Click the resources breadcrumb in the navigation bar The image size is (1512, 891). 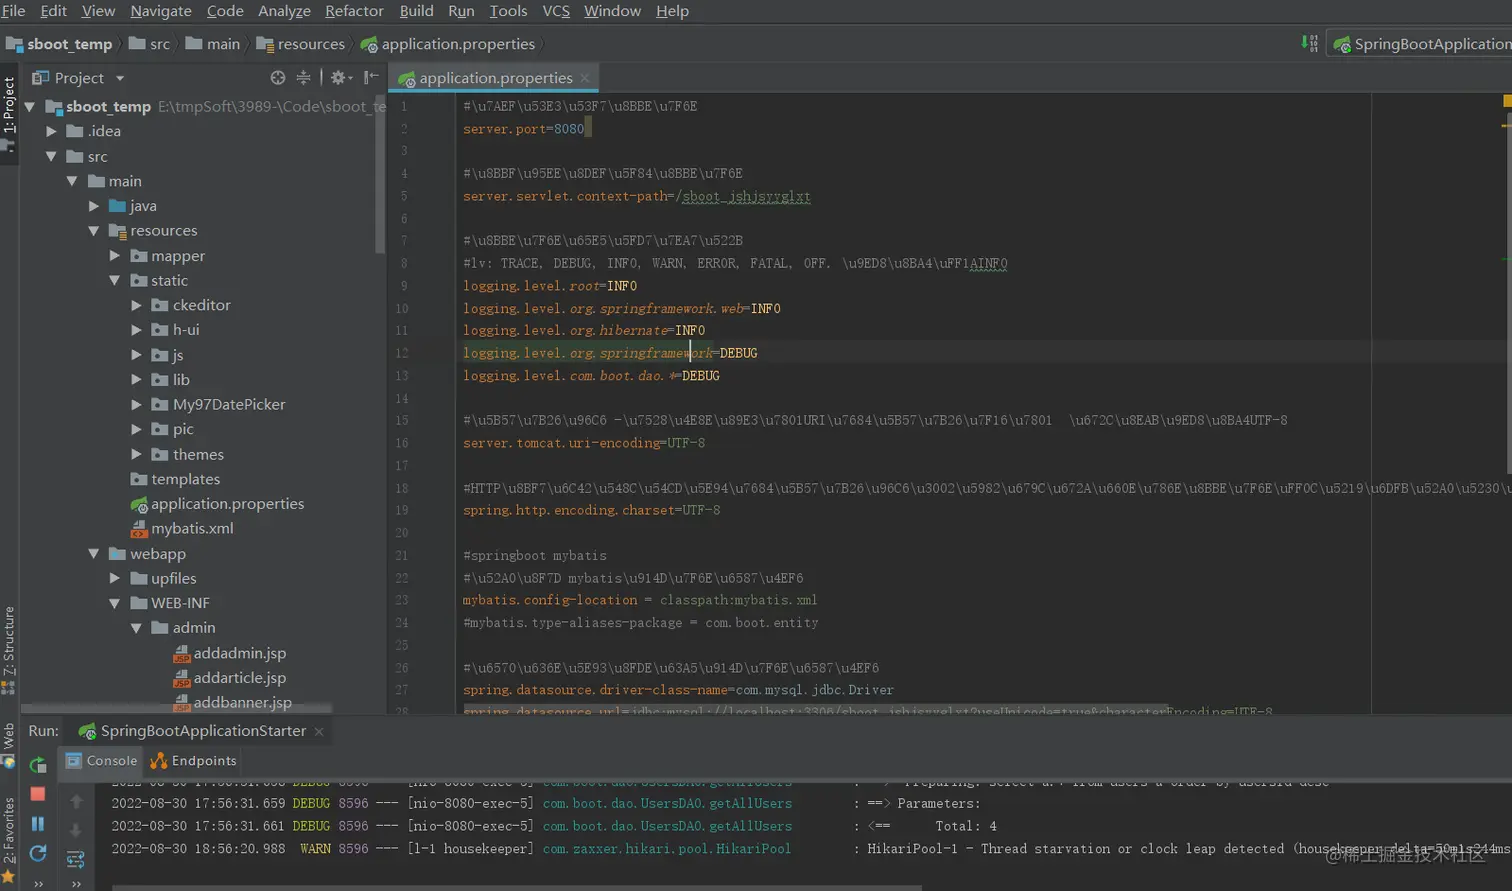[x=310, y=44]
